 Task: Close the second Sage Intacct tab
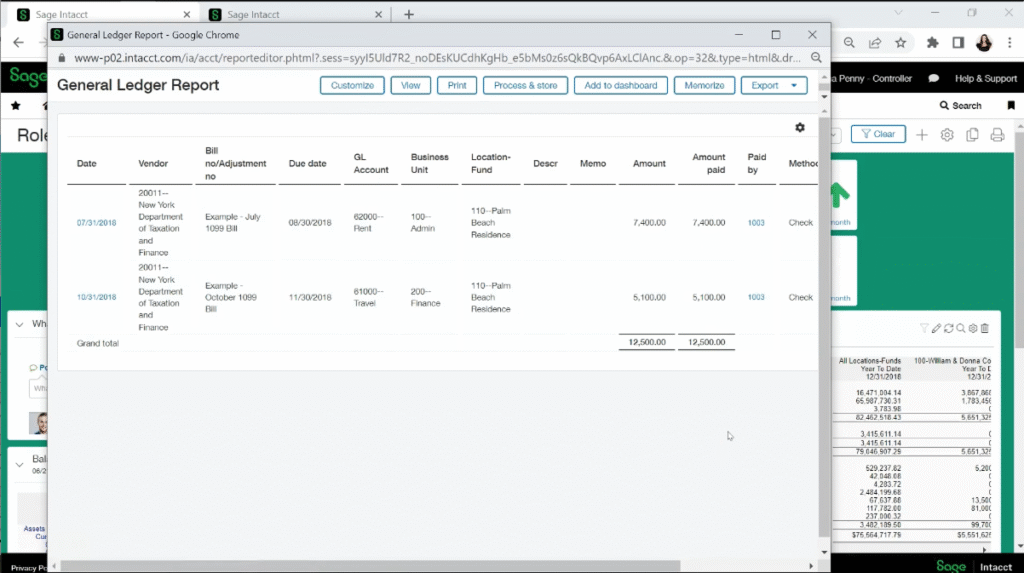378,14
